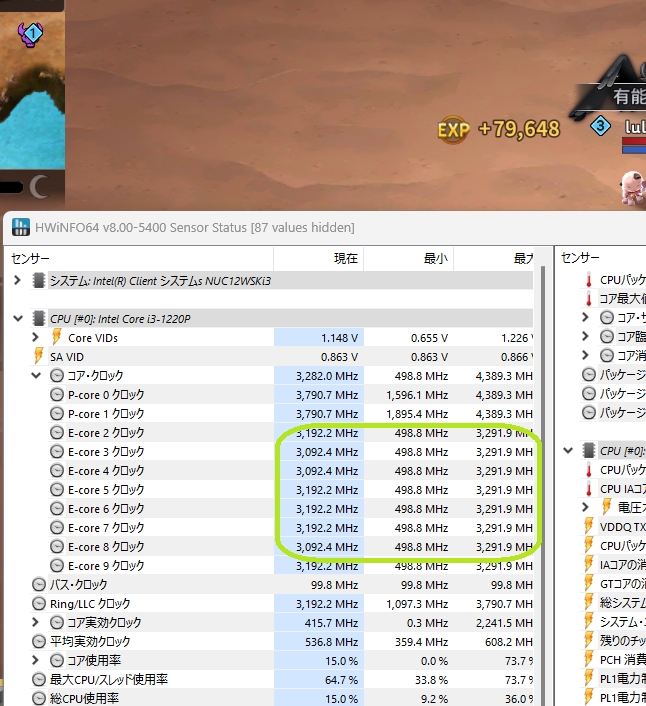646x706 pixels.
Task: Click the Core VIDs lightning bolt icon
Action: pyautogui.click(x=57, y=337)
